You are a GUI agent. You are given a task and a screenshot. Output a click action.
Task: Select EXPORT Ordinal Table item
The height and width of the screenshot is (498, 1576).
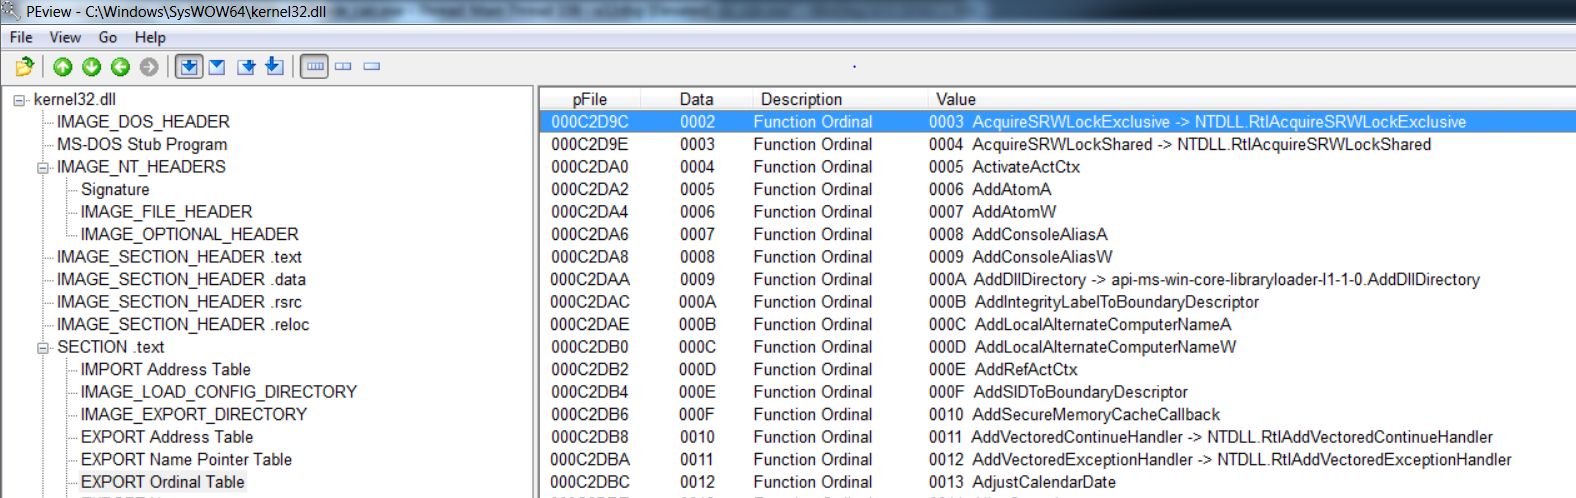click(162, 481)
